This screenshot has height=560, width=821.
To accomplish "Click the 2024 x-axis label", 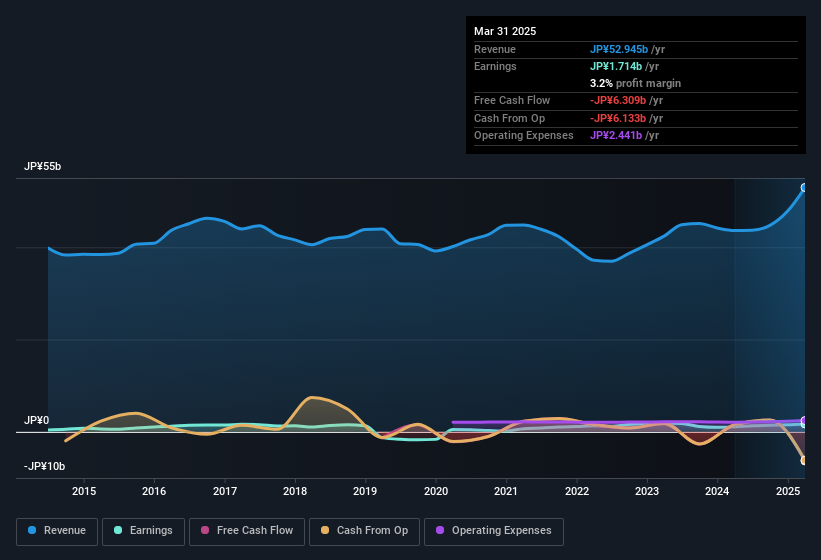I will click(717, 491).
